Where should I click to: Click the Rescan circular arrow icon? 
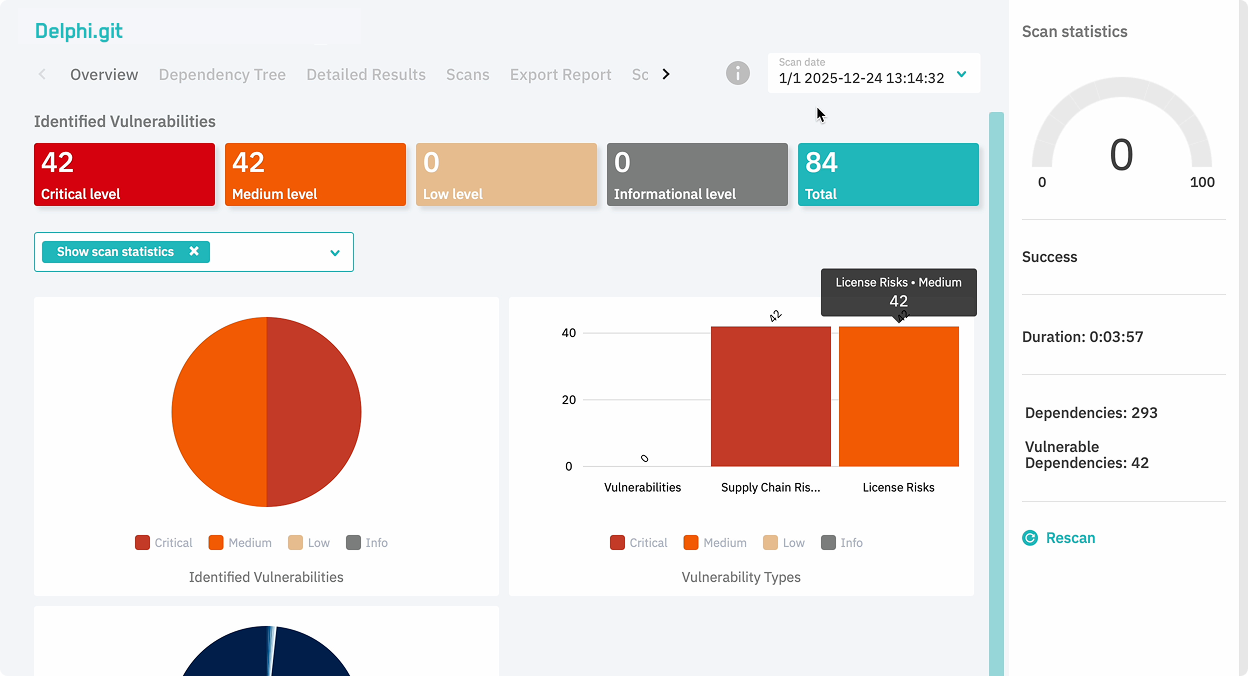pos(1030,538)
